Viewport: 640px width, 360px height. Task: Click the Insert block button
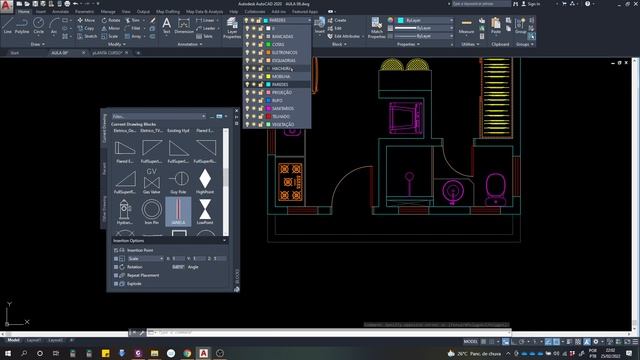[x=320, y=25]
